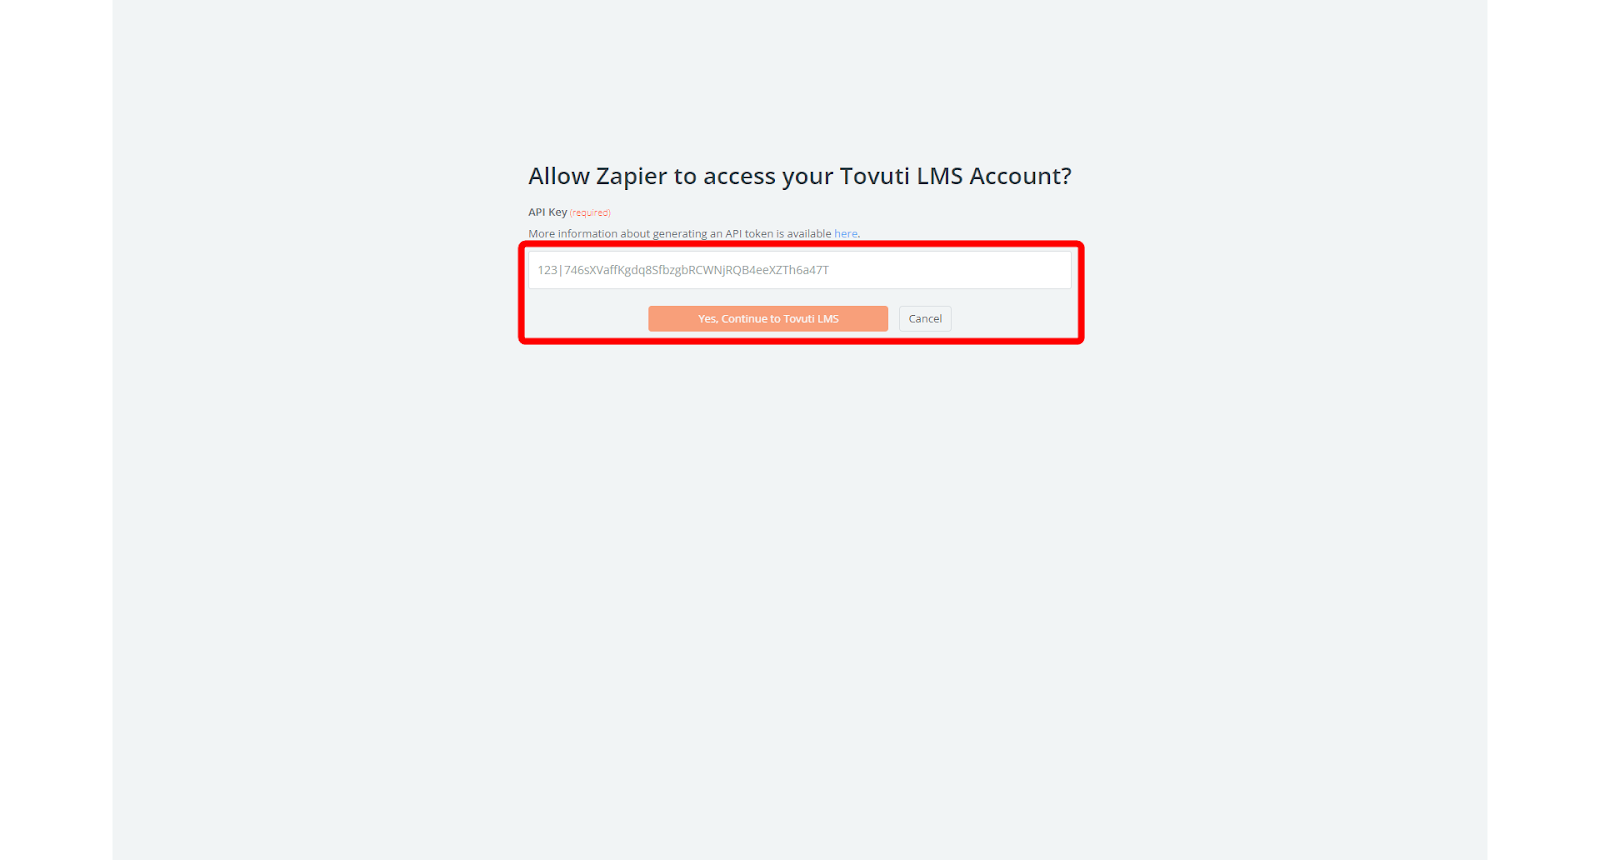Screen dimensions: 1600x860
Task: Authorize Zapier via Continue to Tovuti LMS
Action: tap(768, 319)
